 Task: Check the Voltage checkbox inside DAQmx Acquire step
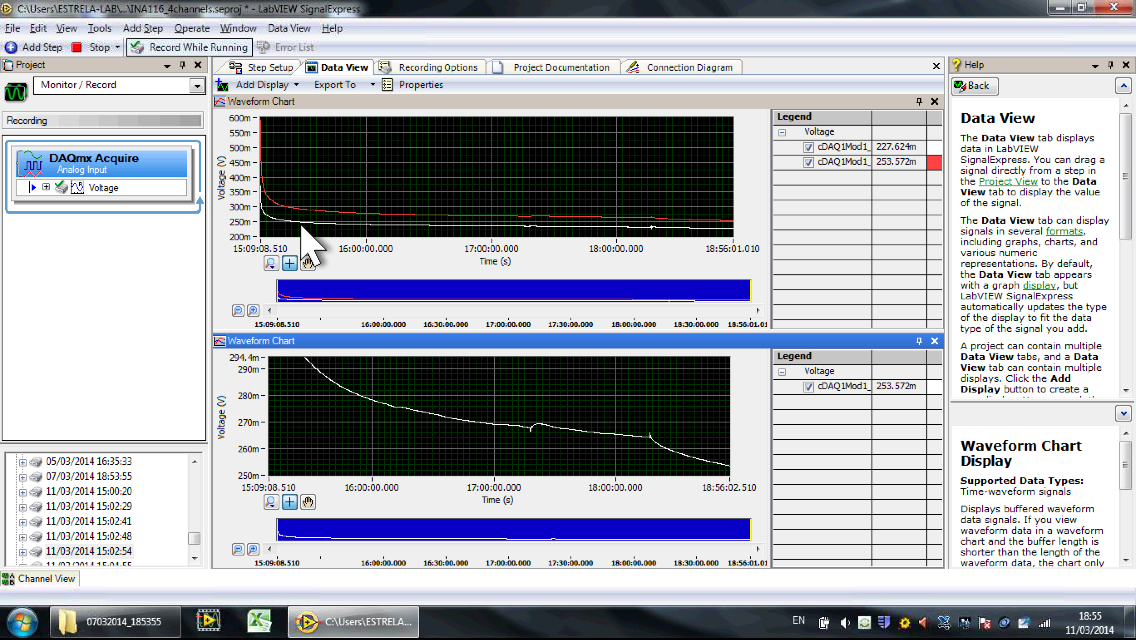tap(61, 187)
